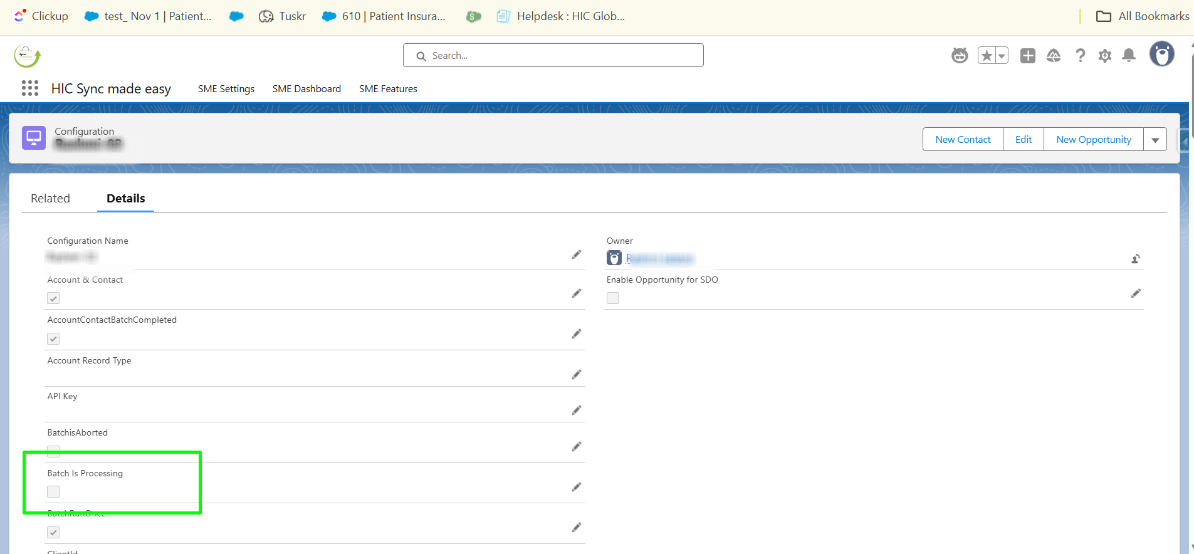The image size is (1194, 554).
Task: Open the Clickup bookmark
Action: pos(40,16)
